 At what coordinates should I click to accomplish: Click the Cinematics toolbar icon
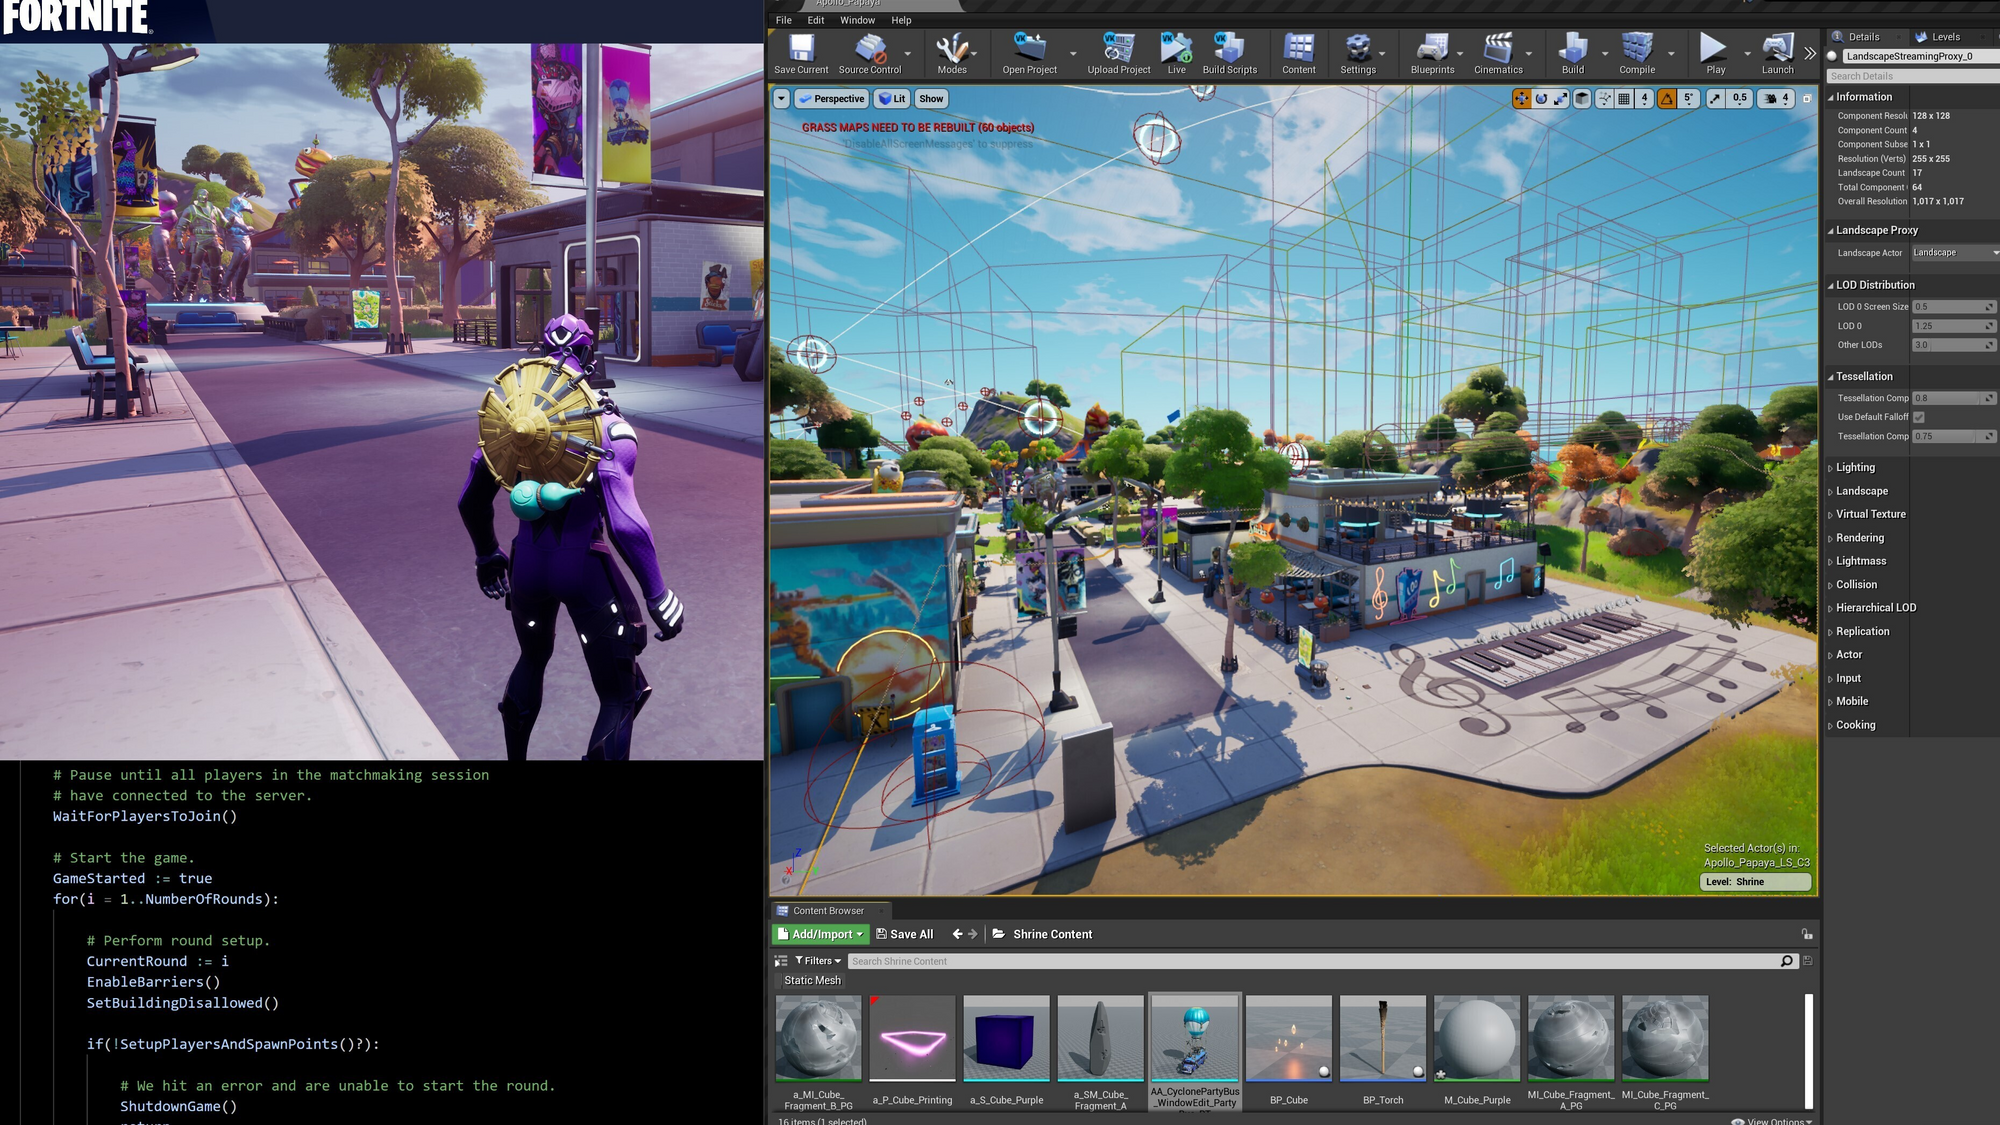[x=1497, y=51]
